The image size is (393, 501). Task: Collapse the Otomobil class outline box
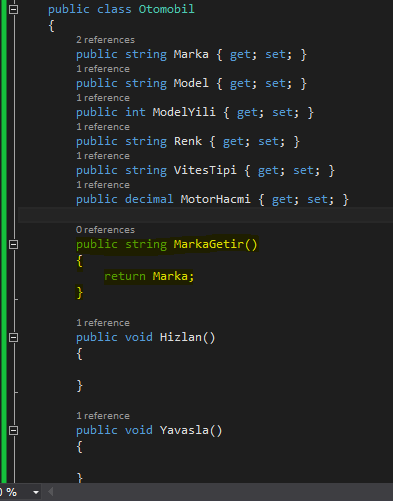pyautogui.click(x=13, y=9)
